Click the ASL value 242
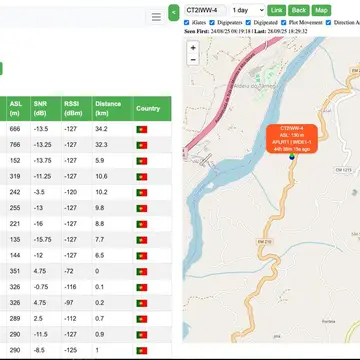360x360 pixels. coord(15,192)
